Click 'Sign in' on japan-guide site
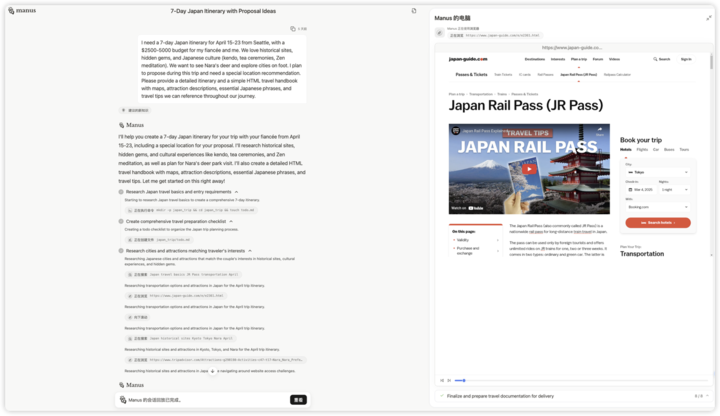Viewport: 720px width, 416px height. click(686, 59)
